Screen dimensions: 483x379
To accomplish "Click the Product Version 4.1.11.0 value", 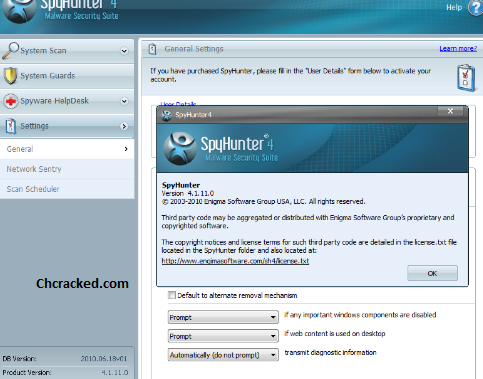I will pos(115,372).
